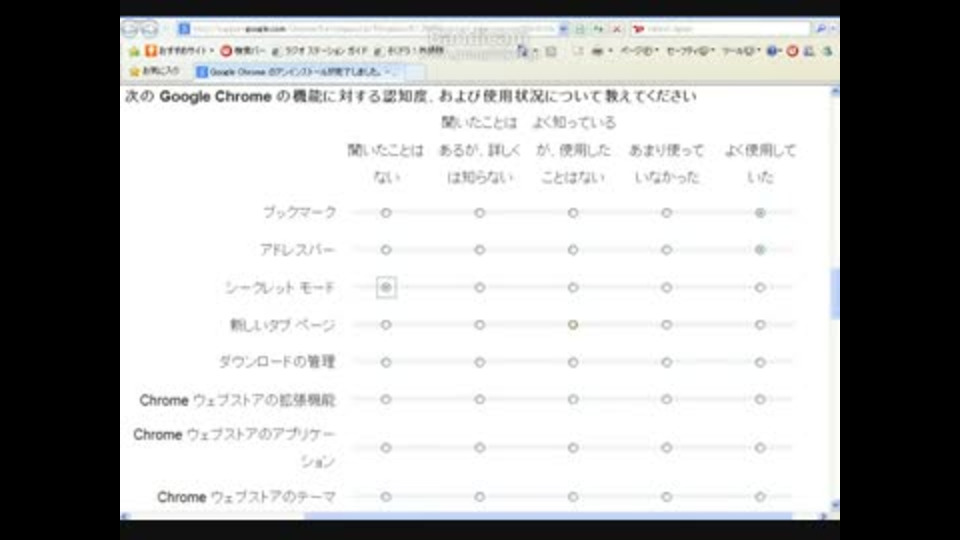Select 新しいタブ ページ よく使用していた radio

click(760, 324)
